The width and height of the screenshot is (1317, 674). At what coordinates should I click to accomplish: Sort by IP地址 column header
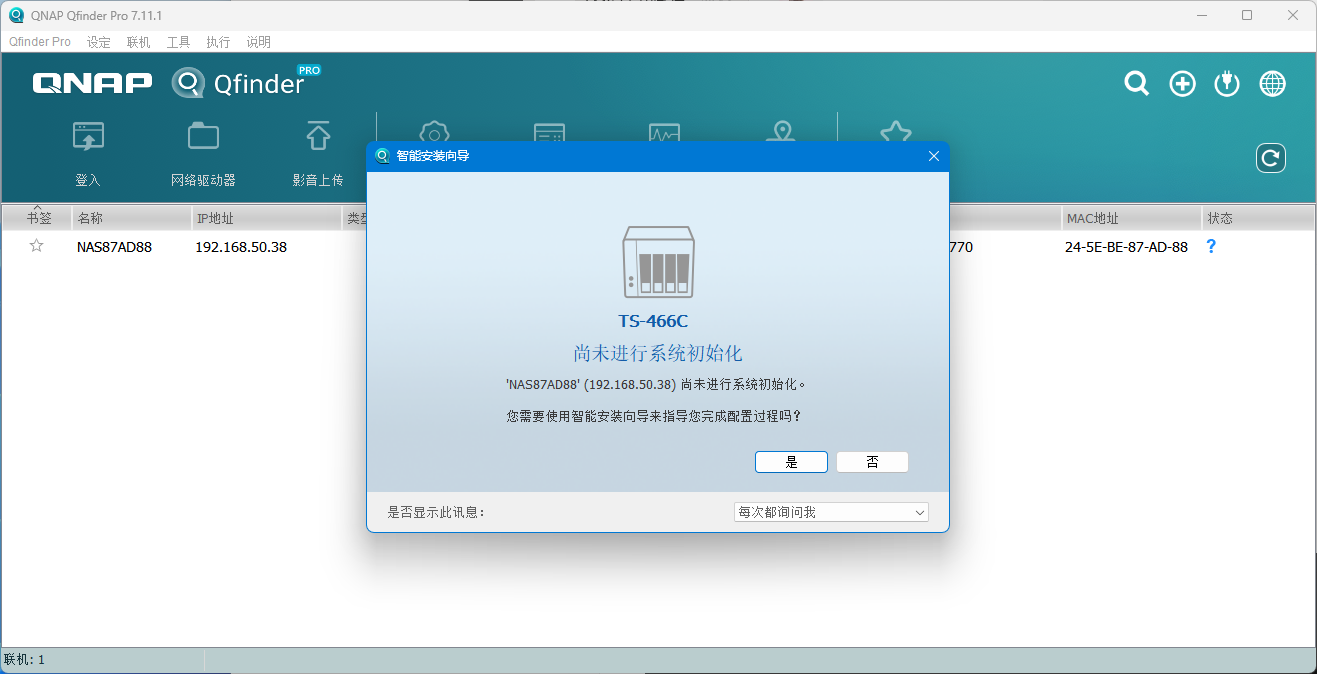(x=266, y=218)
